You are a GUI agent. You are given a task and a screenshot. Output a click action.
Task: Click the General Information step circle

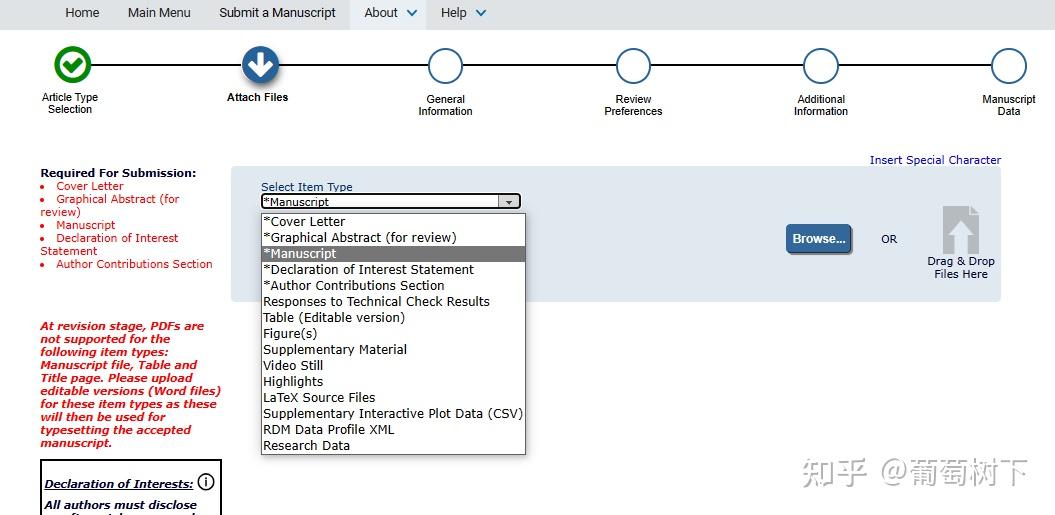445,67
